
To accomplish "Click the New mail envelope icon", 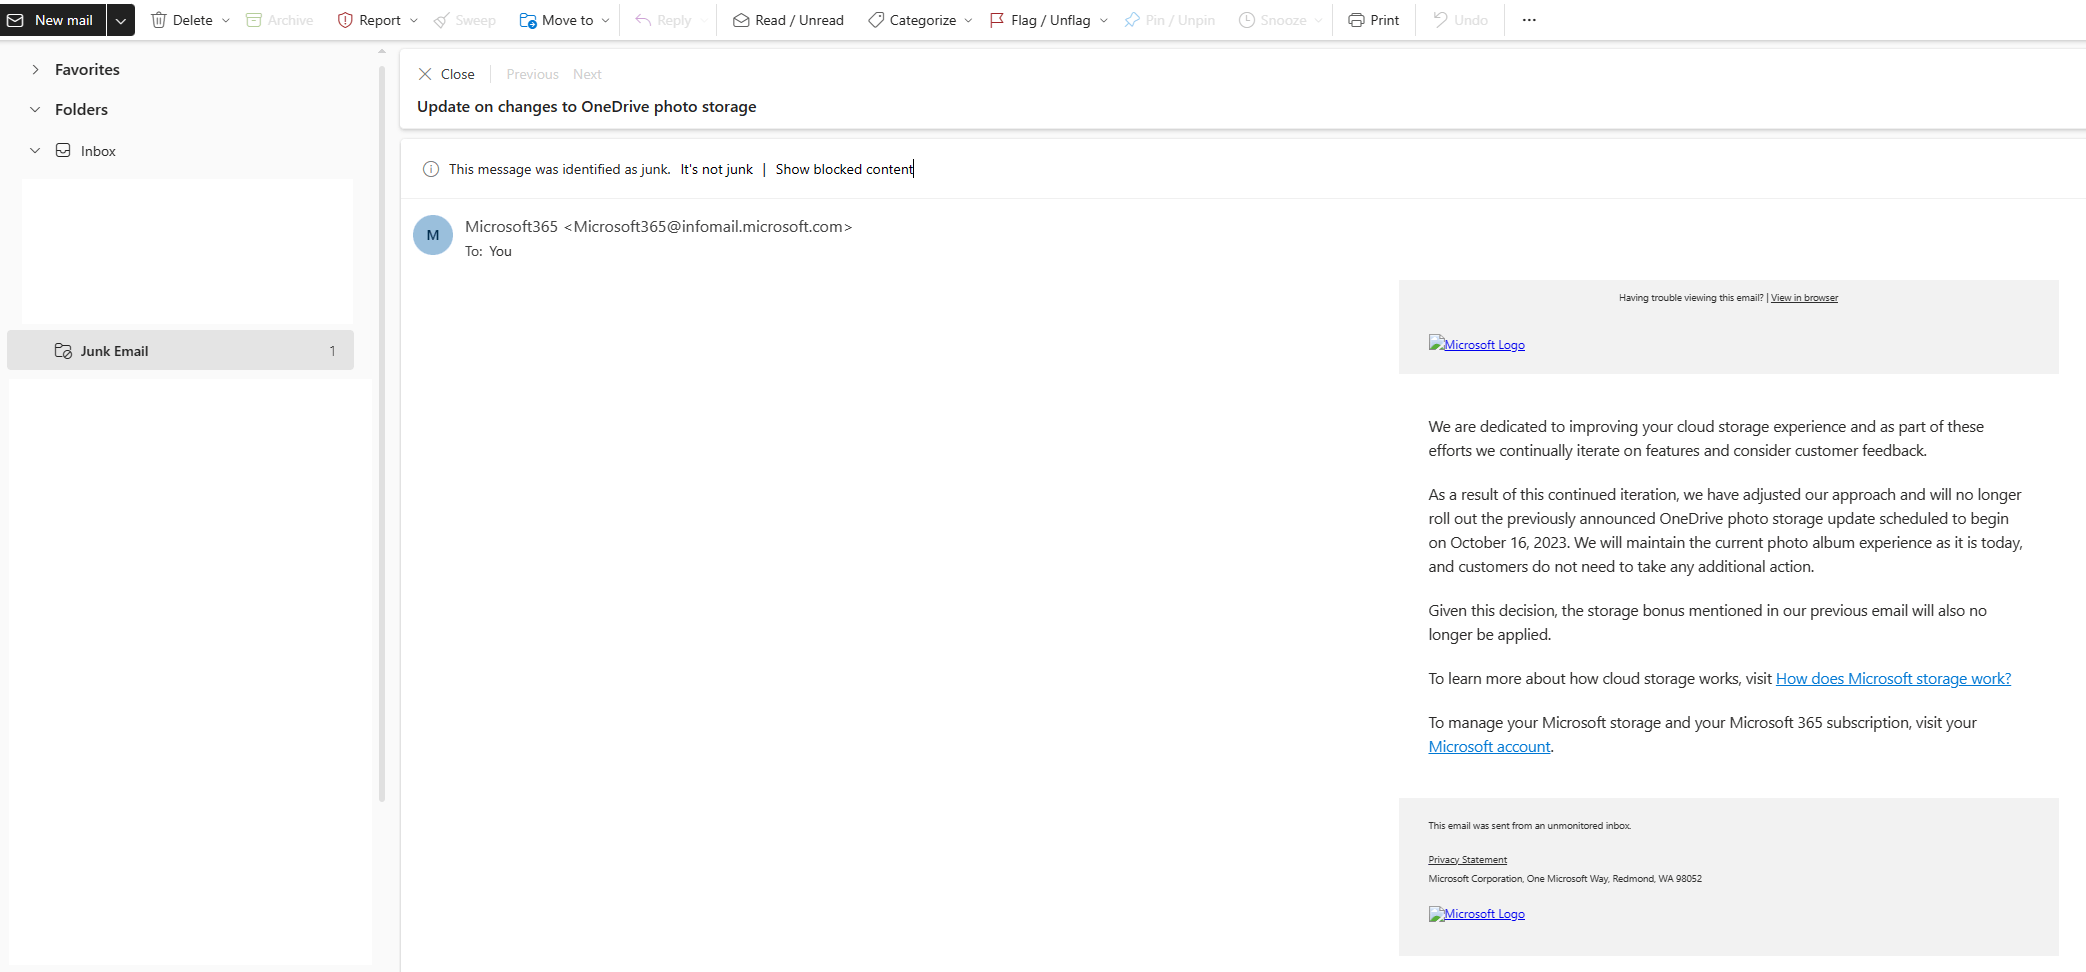I will tap(15, 20).
